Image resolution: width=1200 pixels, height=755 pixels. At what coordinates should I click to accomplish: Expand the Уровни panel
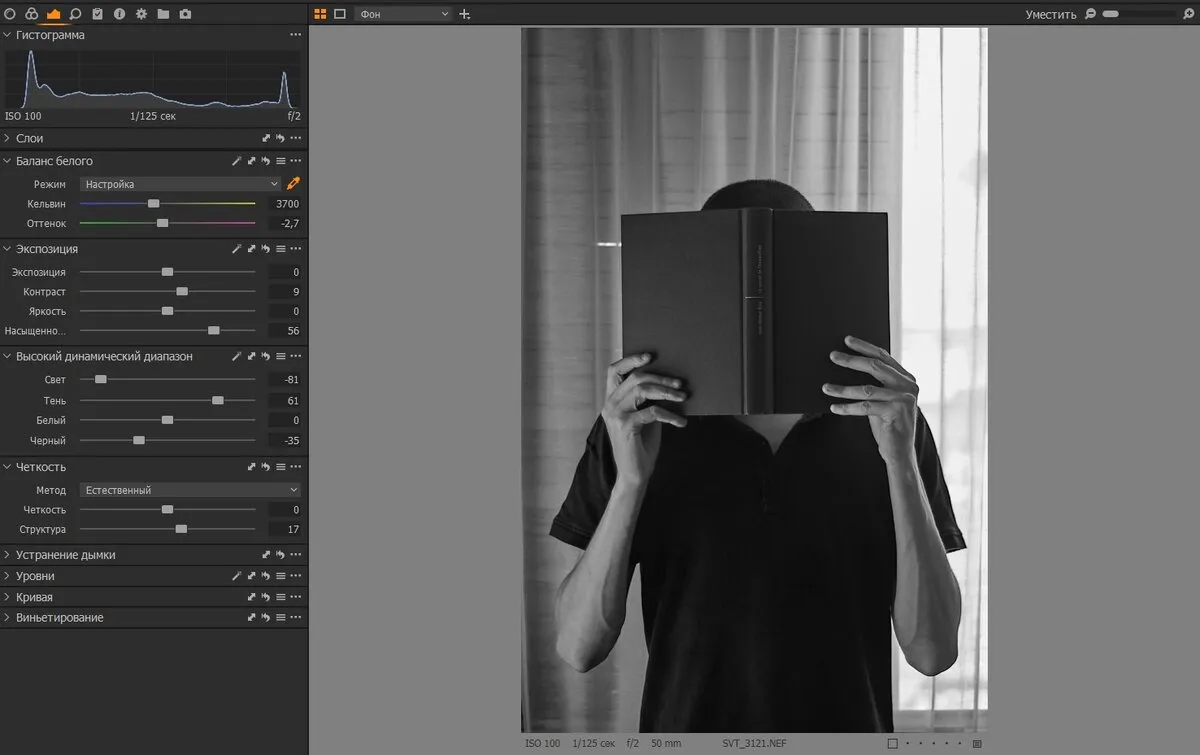click(7, 576)
